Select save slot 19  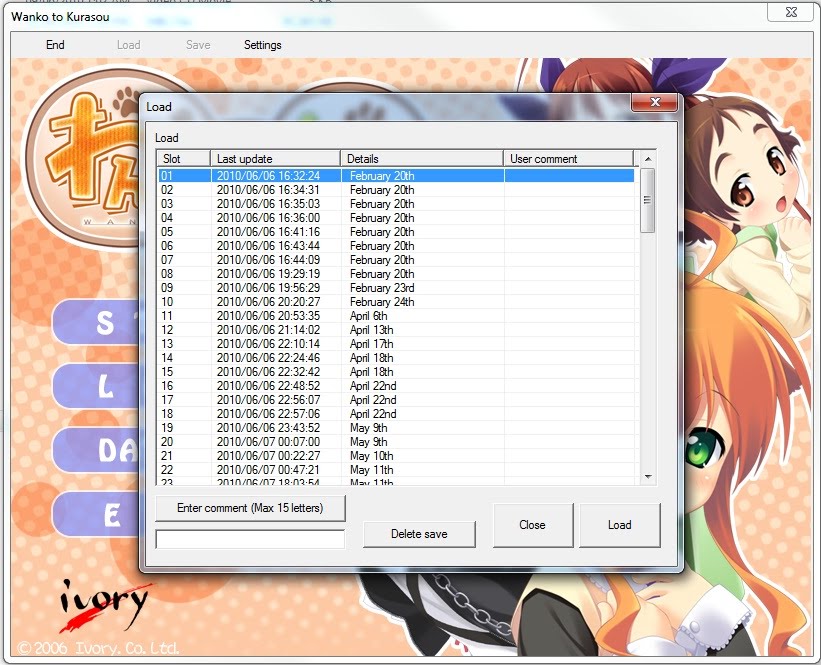pyautogui.click(x=396, y=428)
